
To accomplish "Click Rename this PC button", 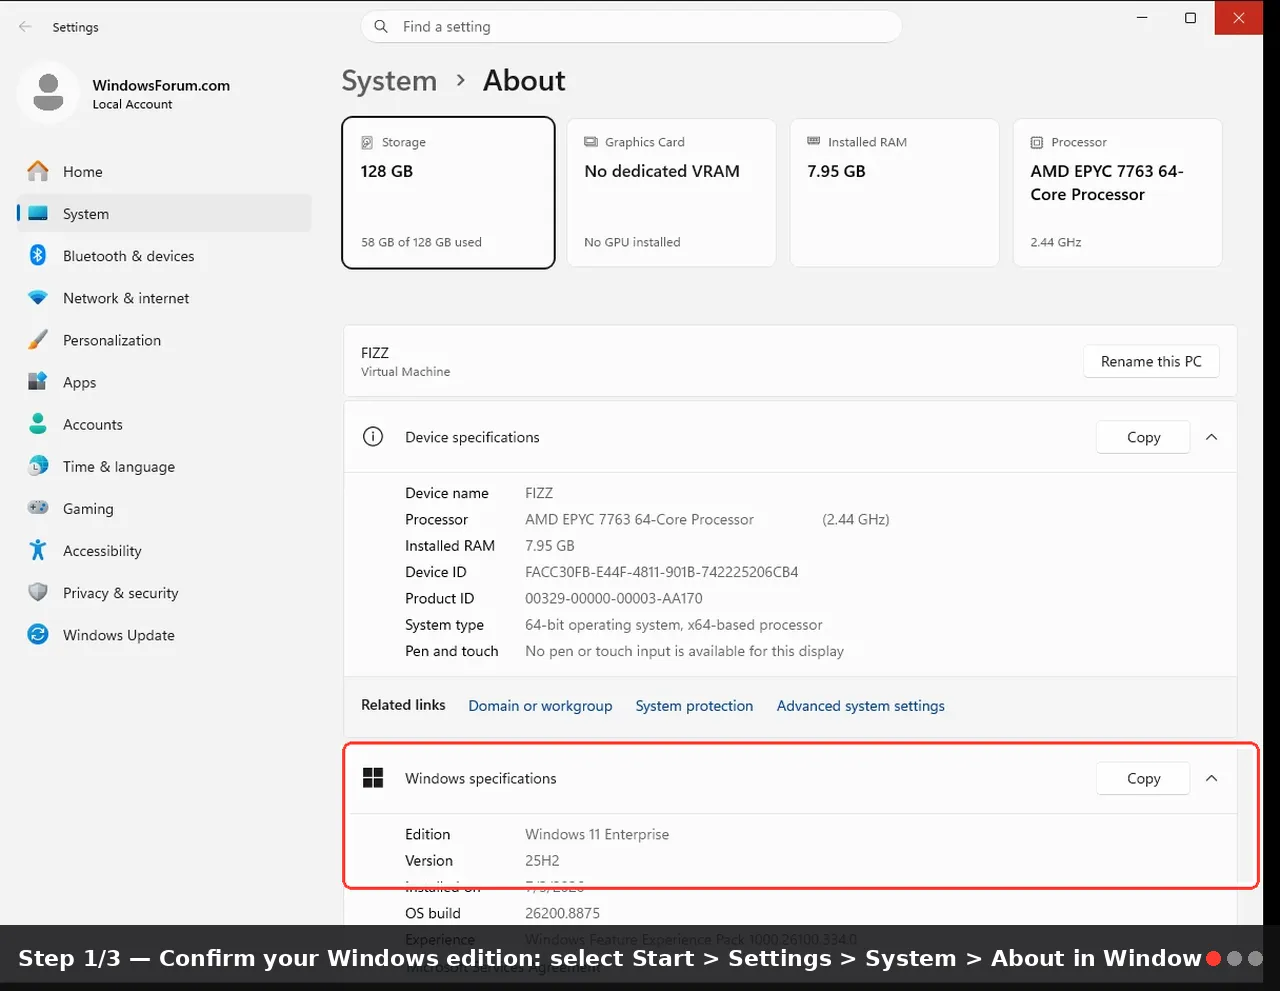I will [1151, 361].
